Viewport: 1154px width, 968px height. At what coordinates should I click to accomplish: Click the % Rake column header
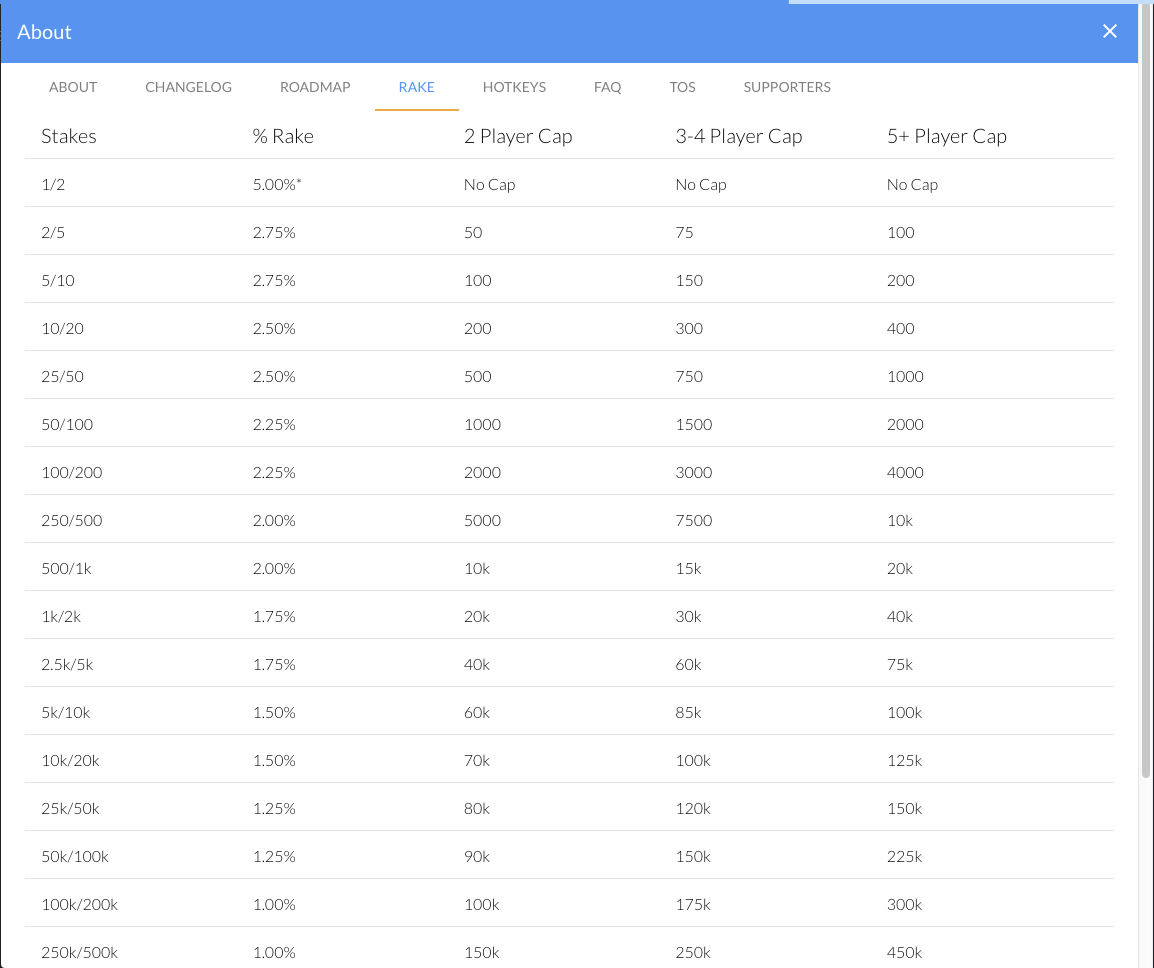click(283, 136)
